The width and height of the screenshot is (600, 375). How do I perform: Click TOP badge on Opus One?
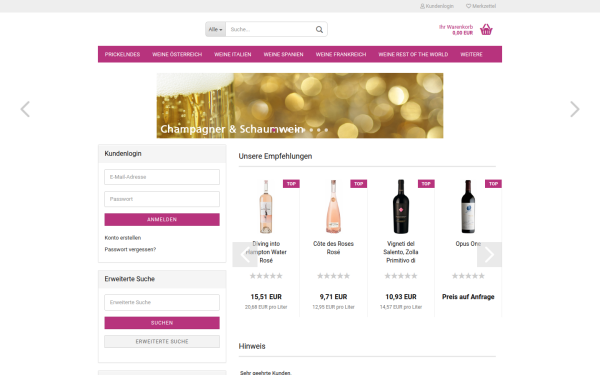493,184
